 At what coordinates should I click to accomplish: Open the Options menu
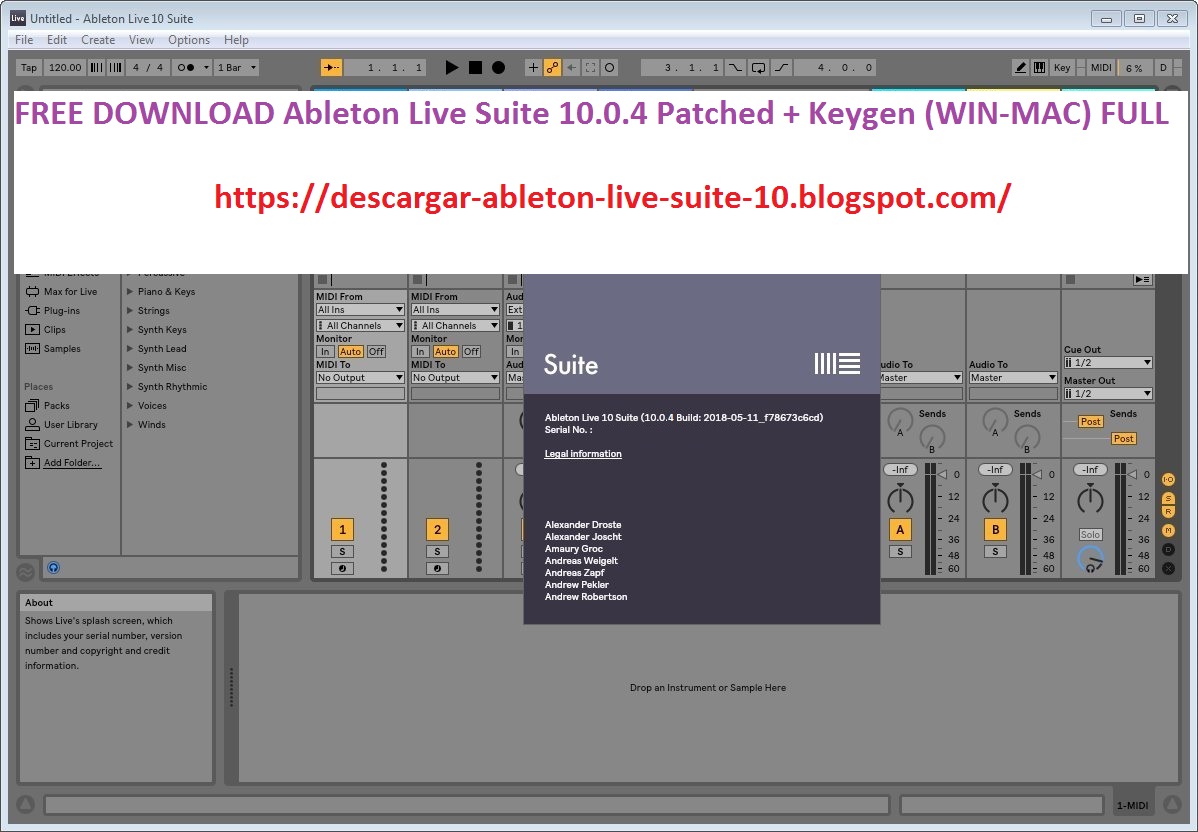tap(189, 40)
